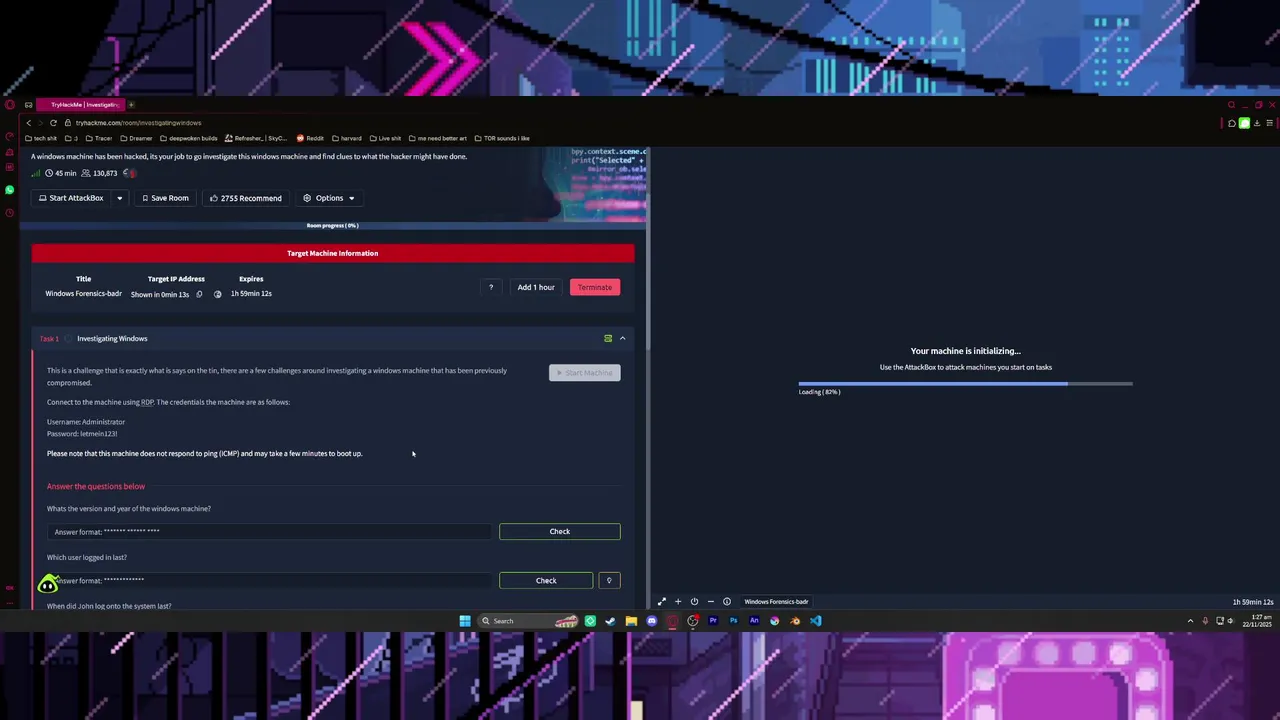Open the tech shit bookmark folder

41,138
